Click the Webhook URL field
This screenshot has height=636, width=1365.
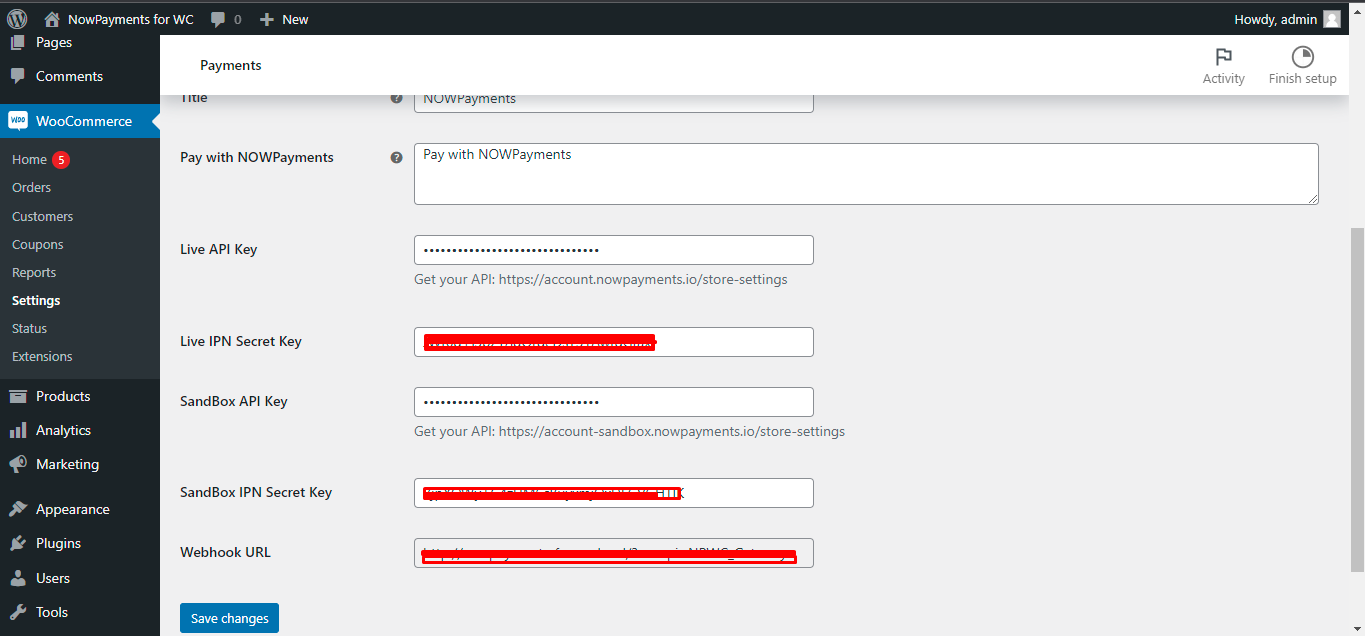613,553
